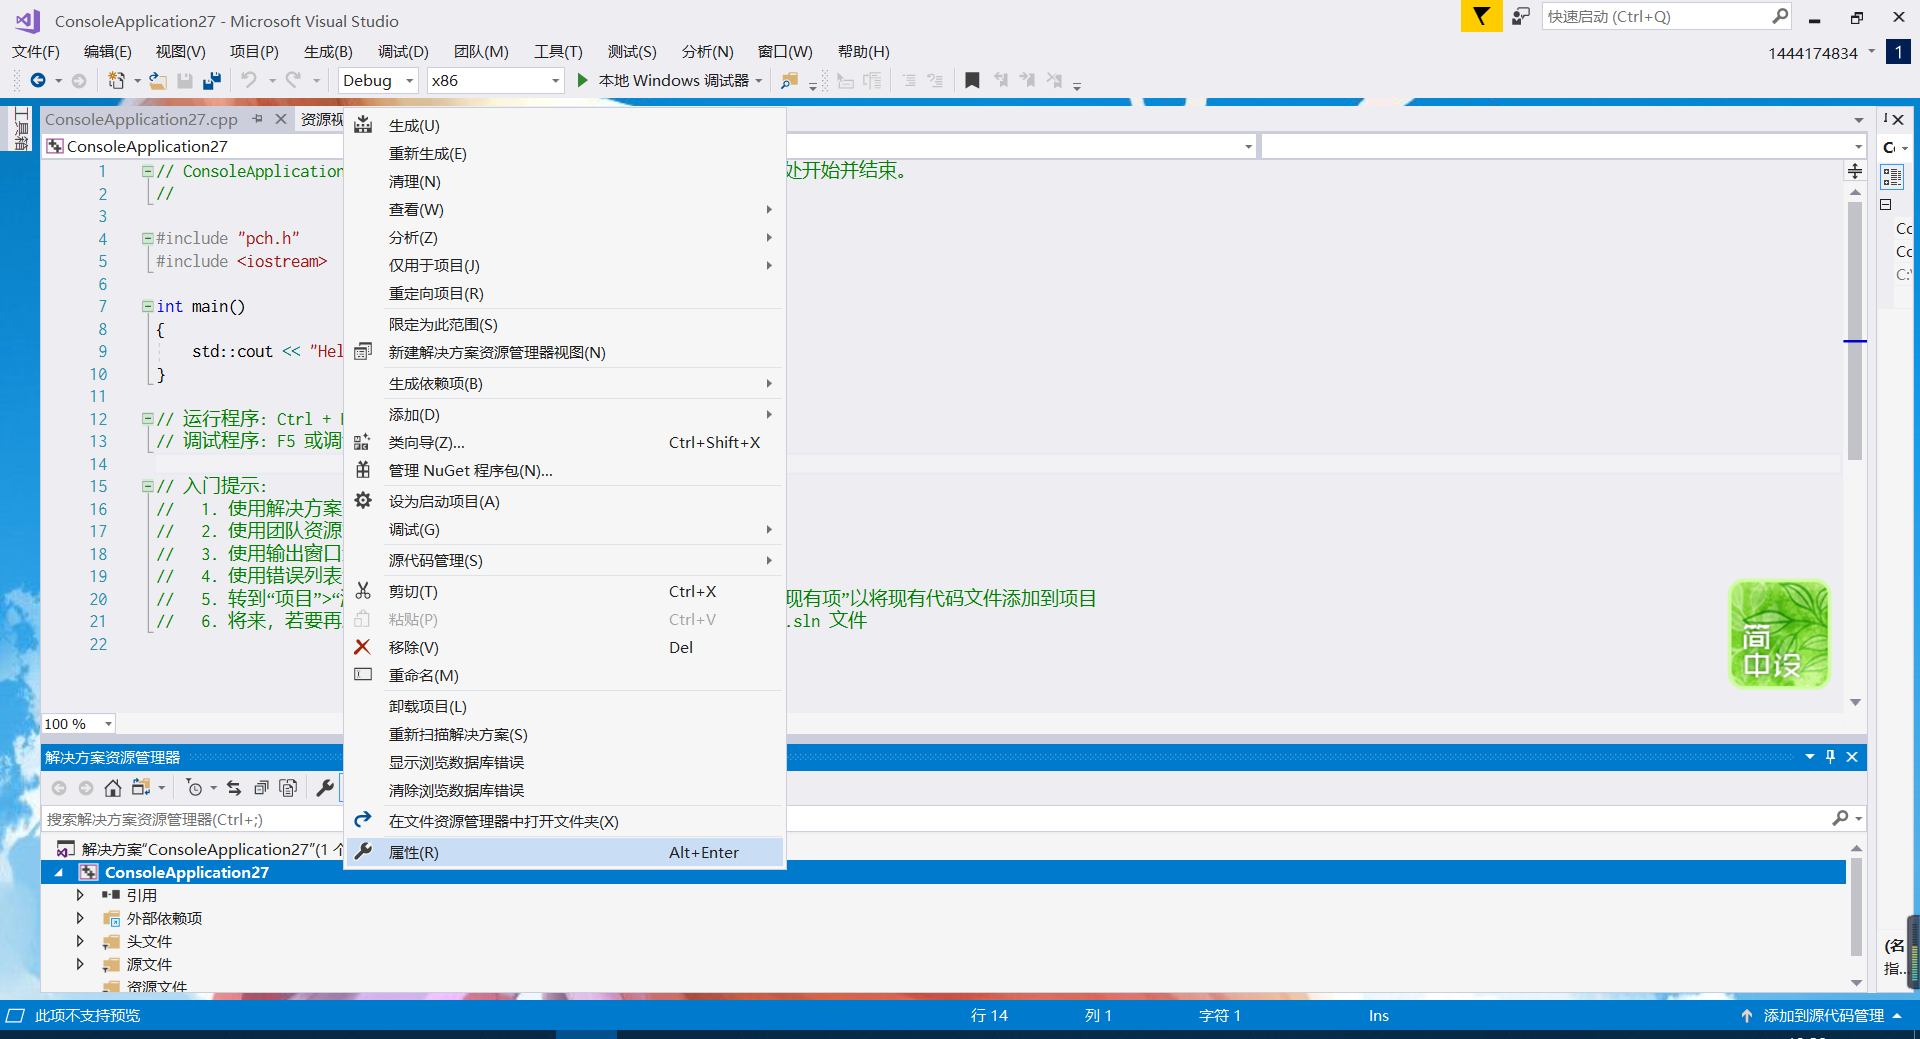The width and height of the screenshot is (1920, 1039).
Task: Collapse the int main() block outline
Action: point(147,307)
